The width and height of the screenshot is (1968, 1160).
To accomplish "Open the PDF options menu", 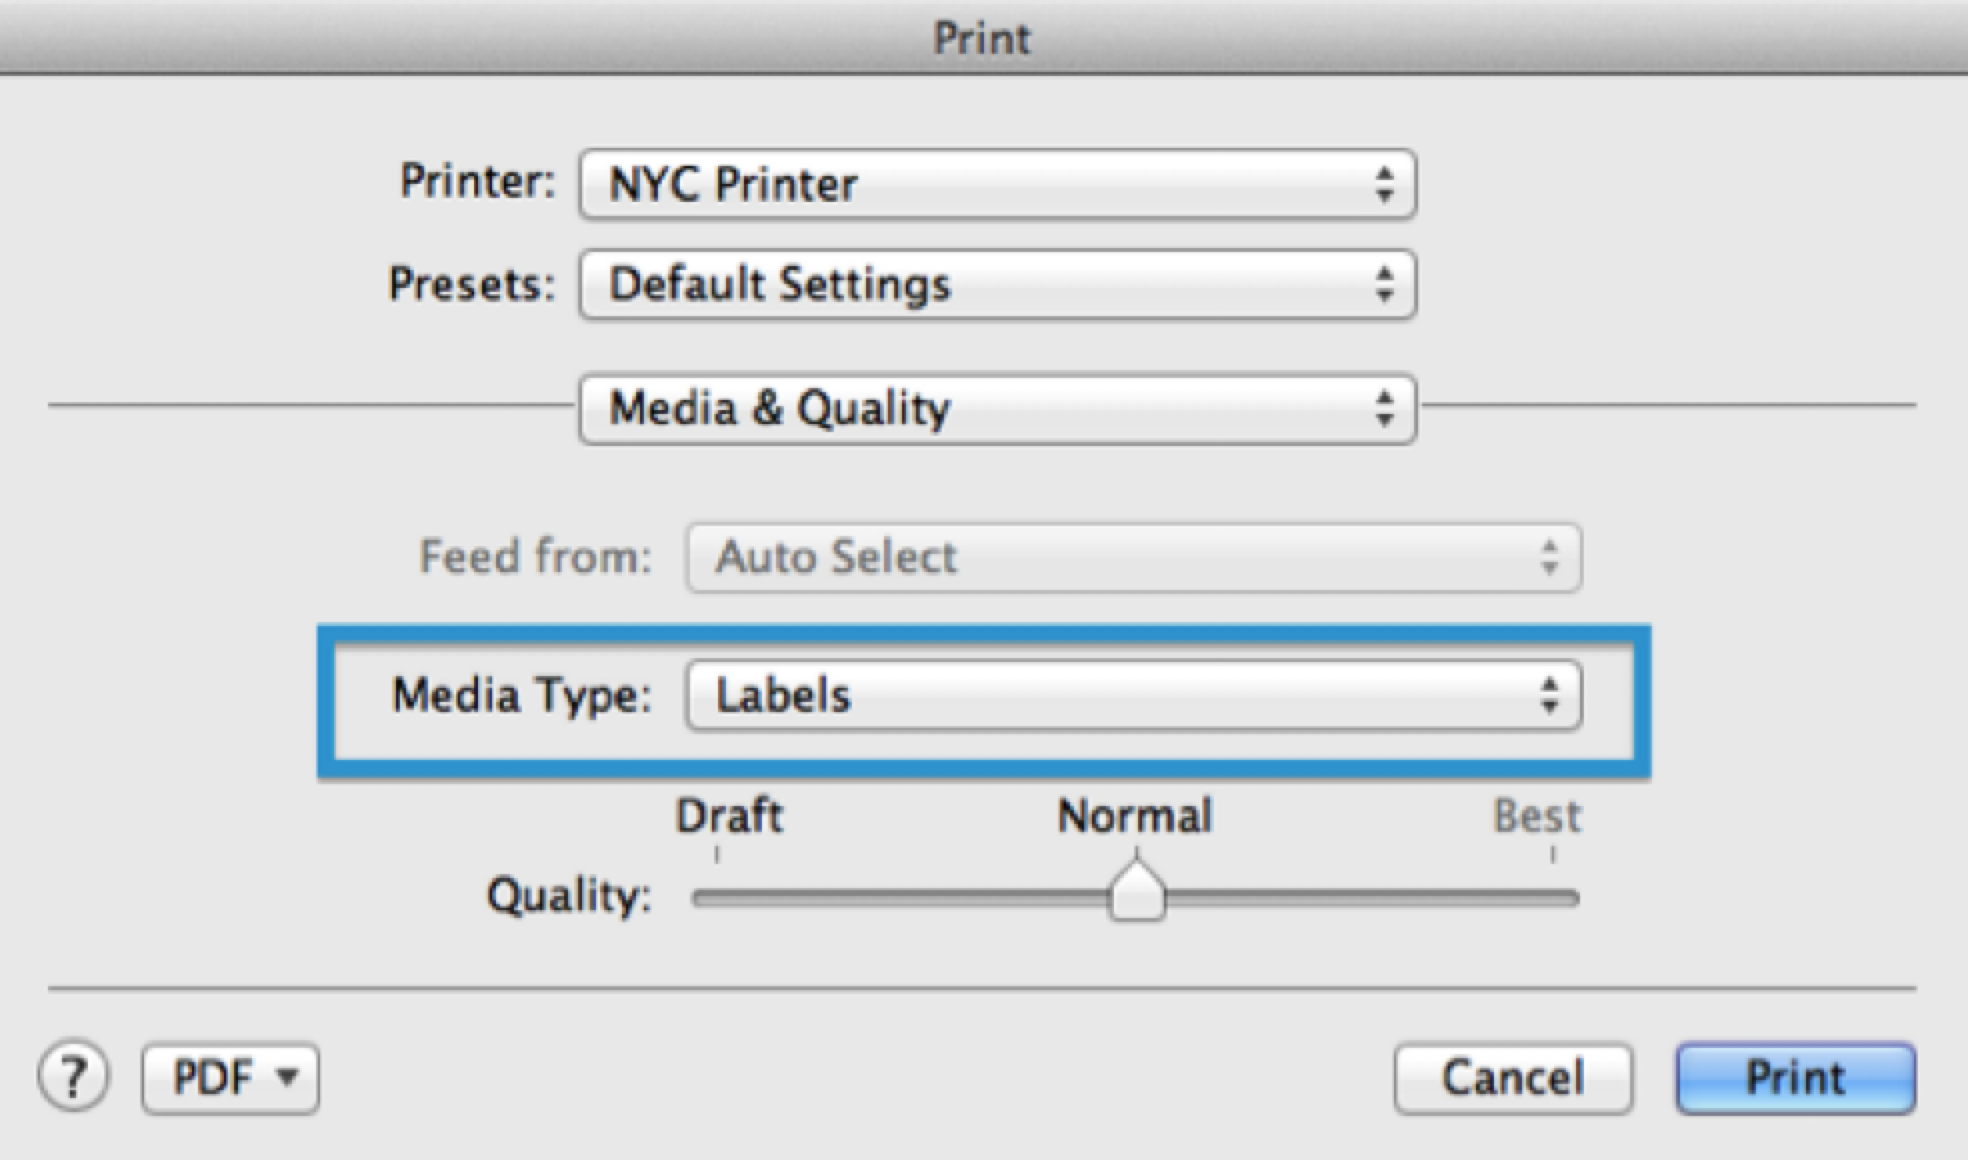I will [x=230, y=1077].
